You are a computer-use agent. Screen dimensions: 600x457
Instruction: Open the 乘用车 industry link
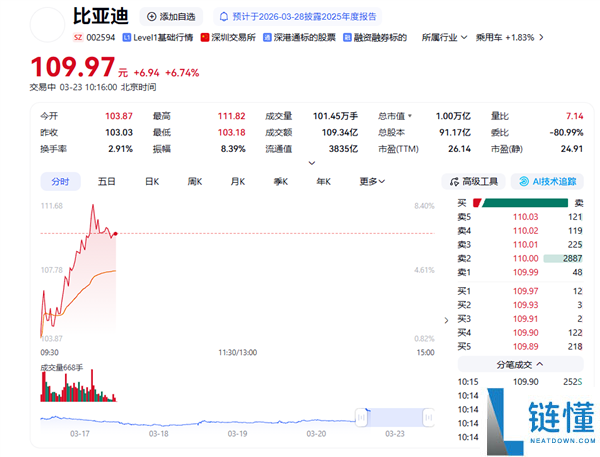click(489, 38)
